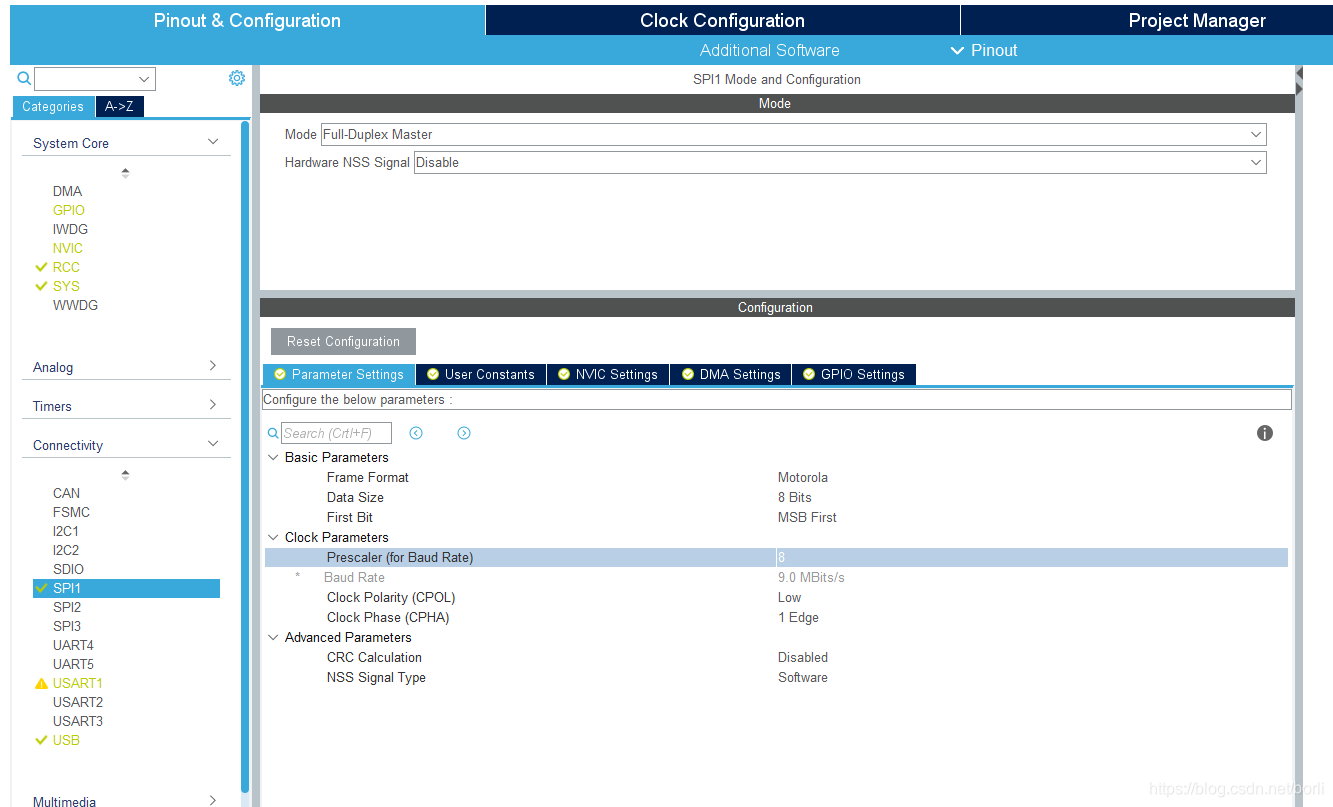Screen dimensions: 1333x807
Task: Click the Frame Format value Motorola
Action: point(803,477)
